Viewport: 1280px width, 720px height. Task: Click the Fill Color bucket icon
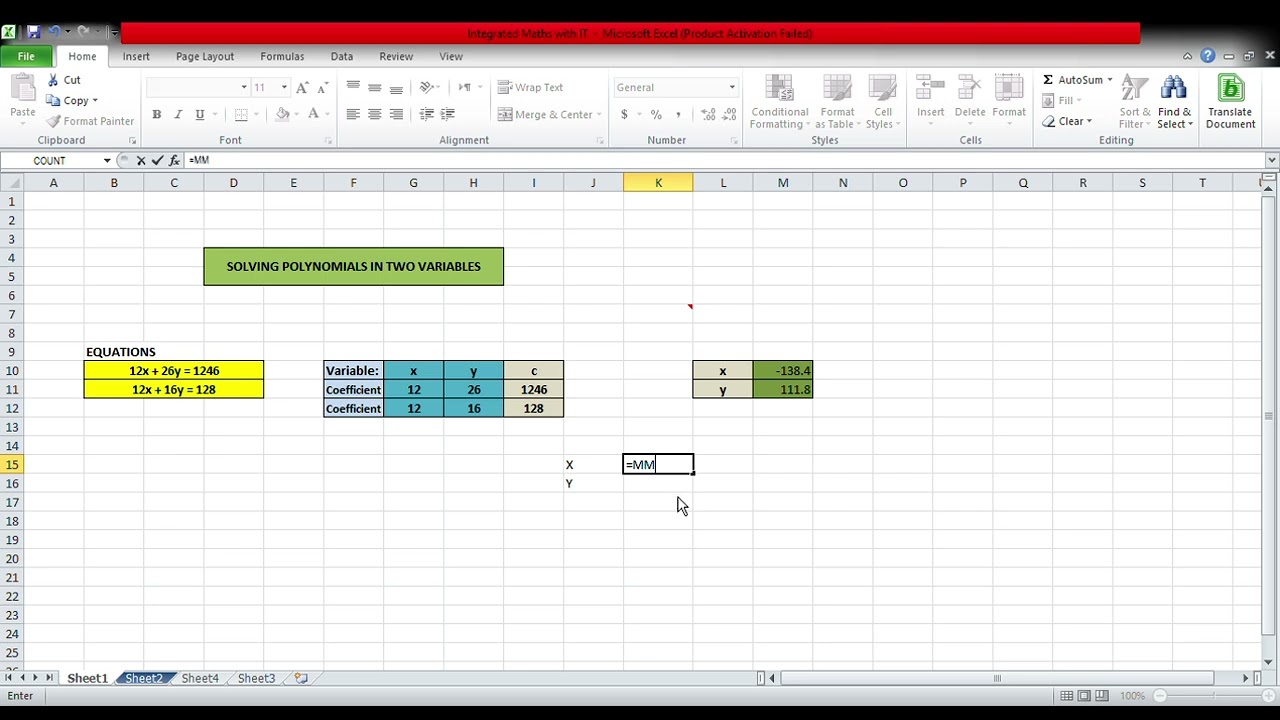[282, 114]
